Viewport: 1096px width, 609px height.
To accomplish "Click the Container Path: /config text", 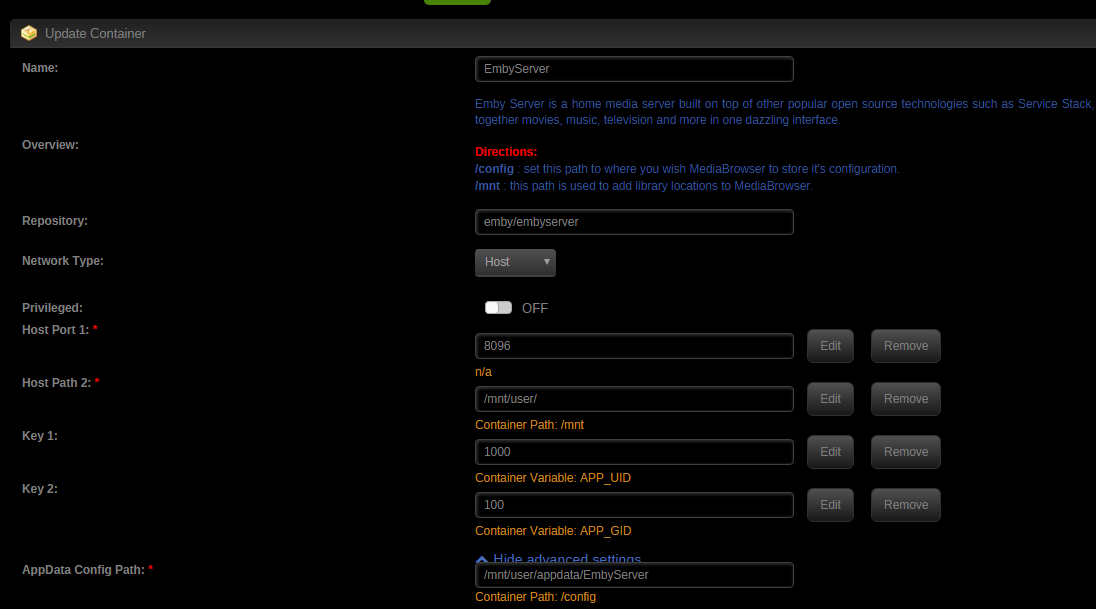I will point(535,596).
